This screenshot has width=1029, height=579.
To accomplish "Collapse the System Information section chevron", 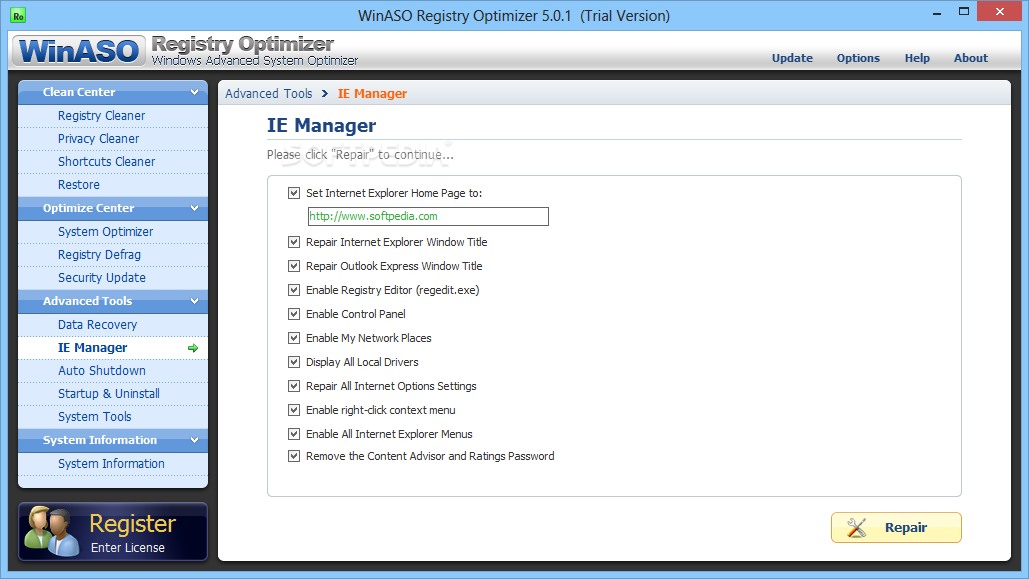I will tap(194, 440).
